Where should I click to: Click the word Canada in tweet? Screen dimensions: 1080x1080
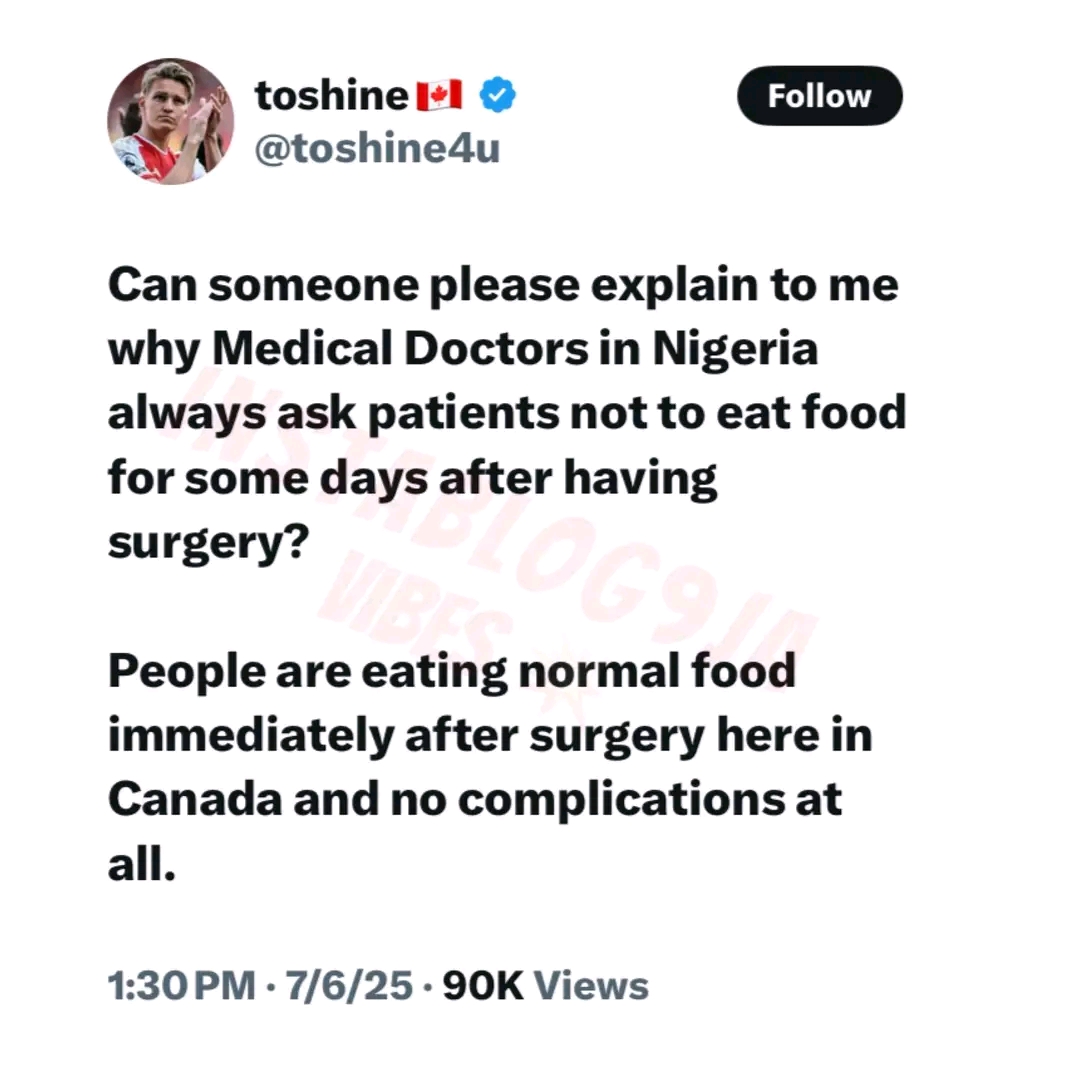pos(195,799)
